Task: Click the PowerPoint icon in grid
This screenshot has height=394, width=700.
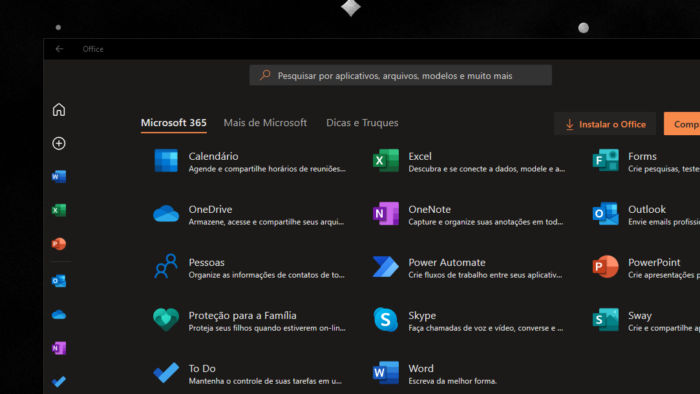Action: coord(605,266)
